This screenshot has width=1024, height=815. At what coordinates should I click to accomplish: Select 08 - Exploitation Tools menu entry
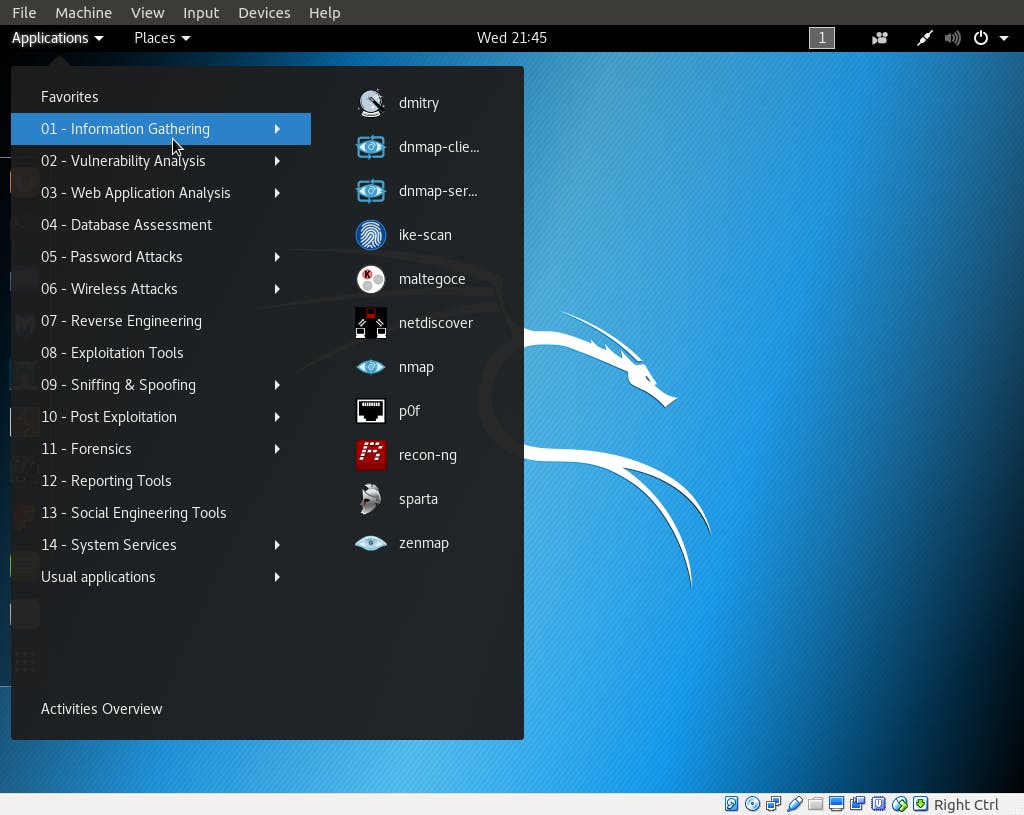[x=112, y=353]
